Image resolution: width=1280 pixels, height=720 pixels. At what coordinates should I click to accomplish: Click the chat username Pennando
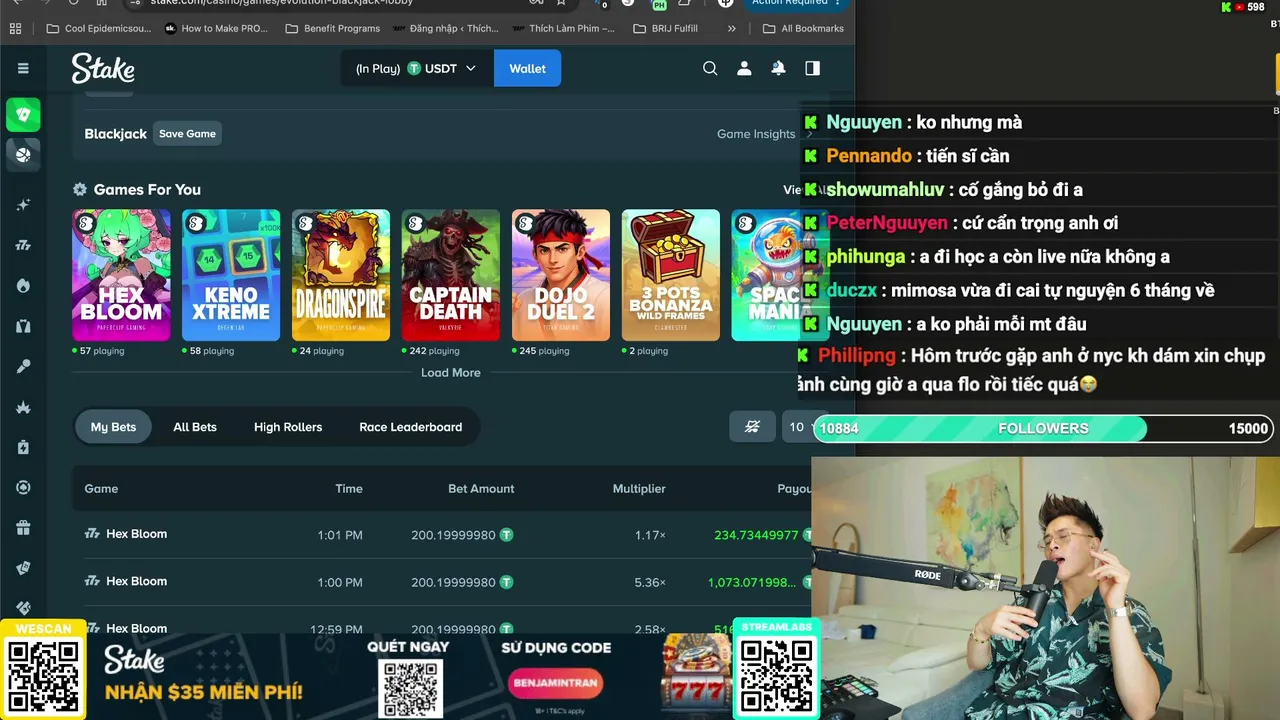click(869, 156)
